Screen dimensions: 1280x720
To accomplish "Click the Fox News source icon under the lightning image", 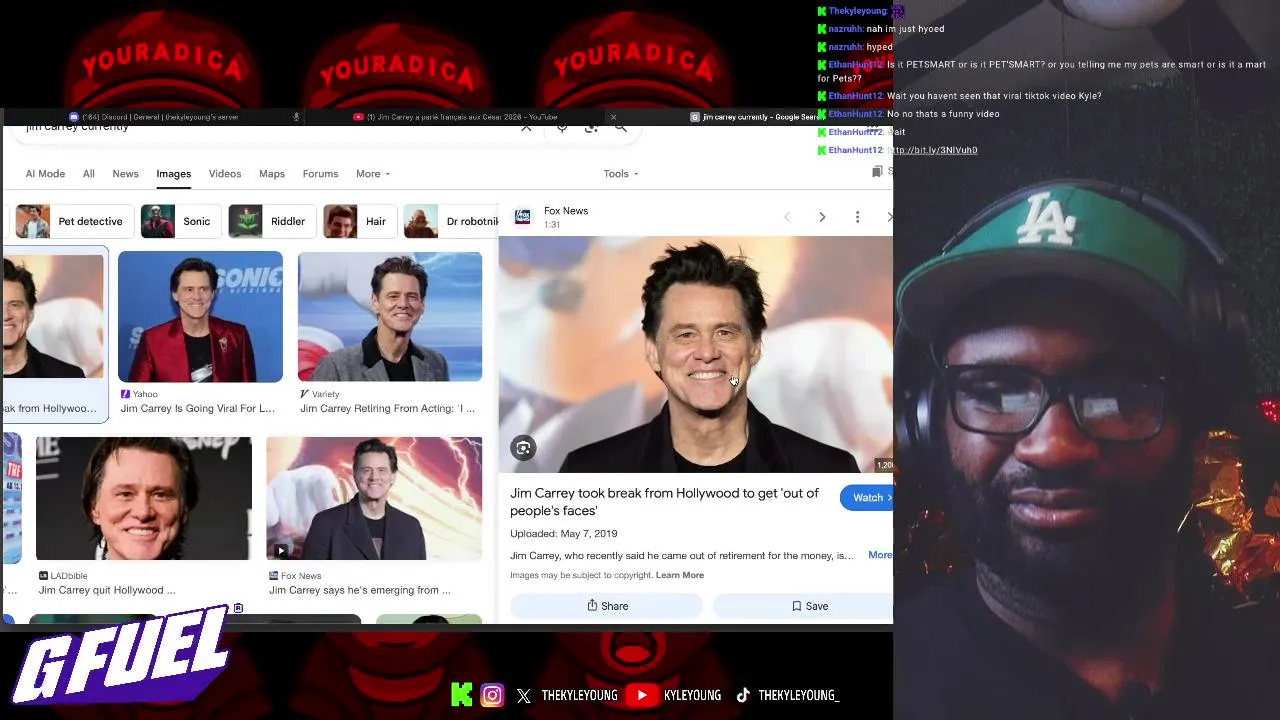I will pyautogui.click(x=274, y=576).
